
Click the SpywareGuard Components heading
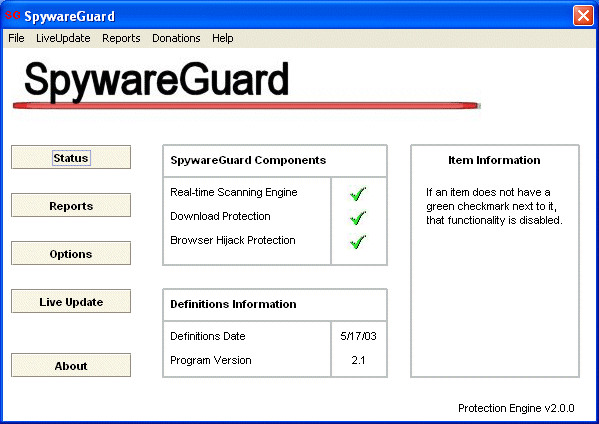[248, 160]
